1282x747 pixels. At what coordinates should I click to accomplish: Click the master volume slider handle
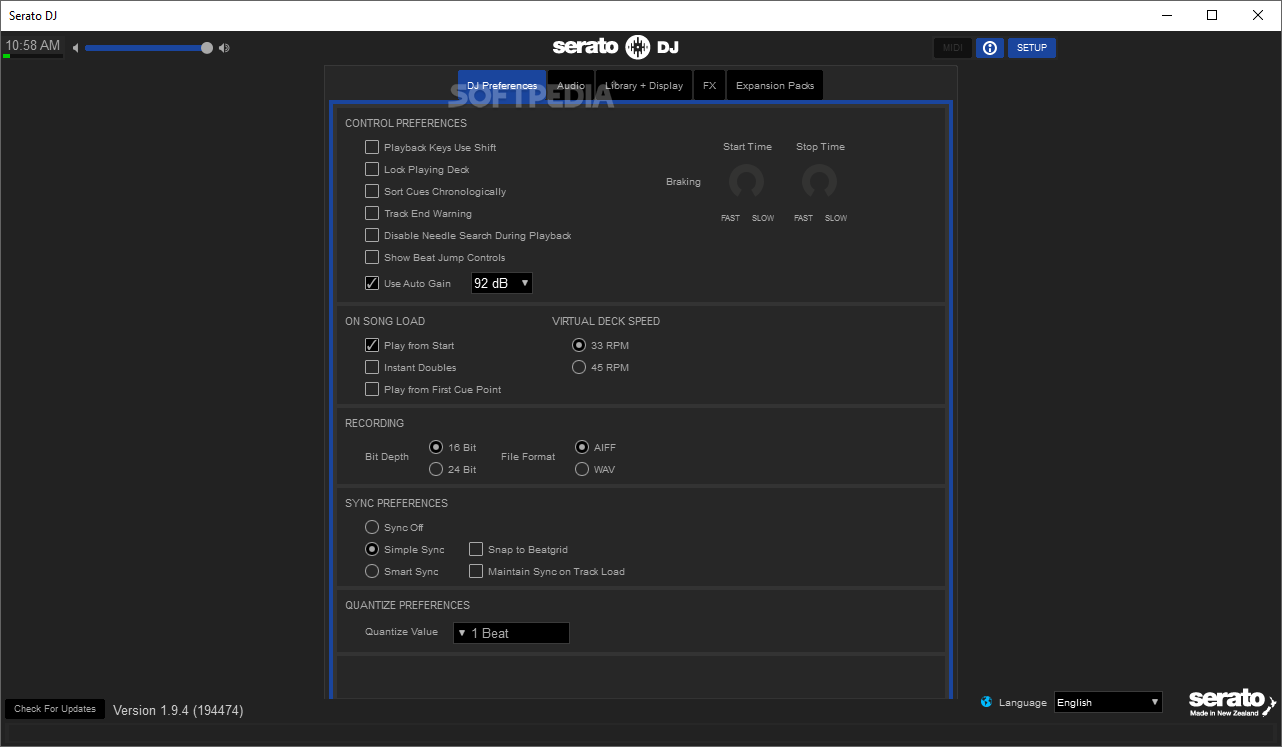[x=207, y=48]
